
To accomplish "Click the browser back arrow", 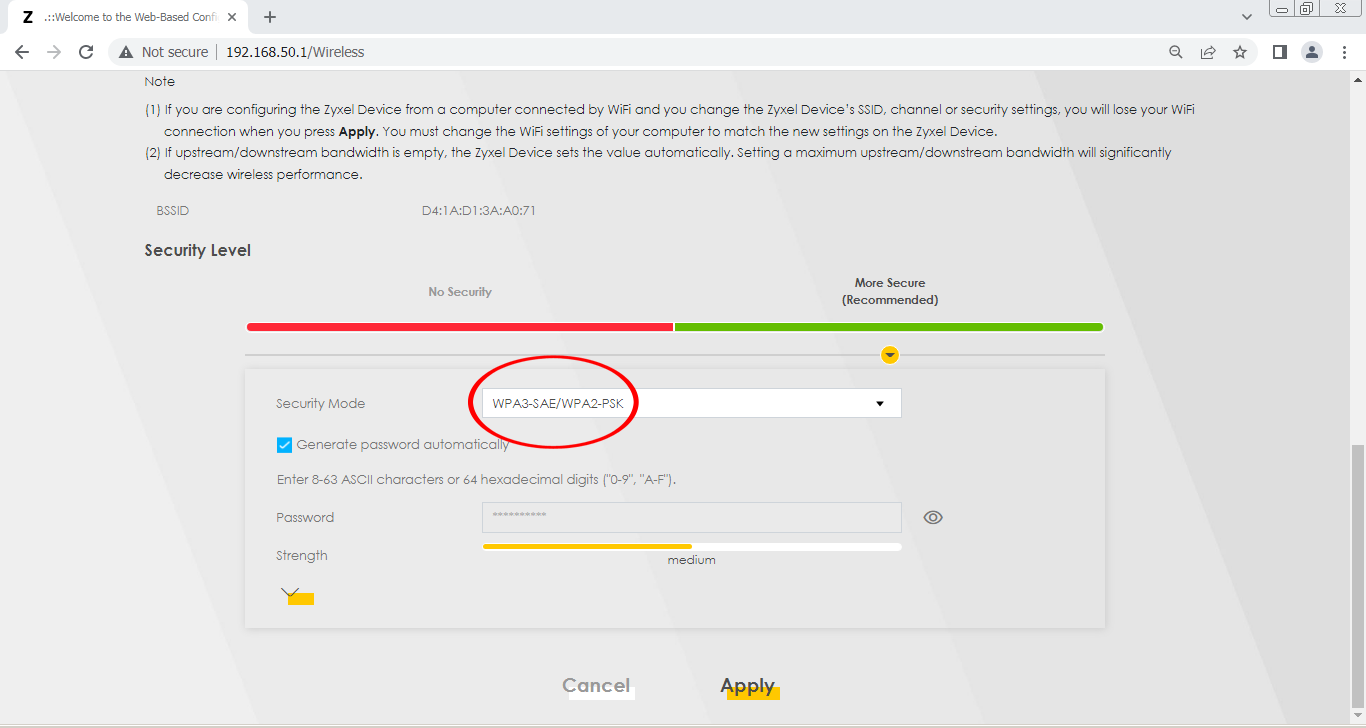I will (22, 52).
